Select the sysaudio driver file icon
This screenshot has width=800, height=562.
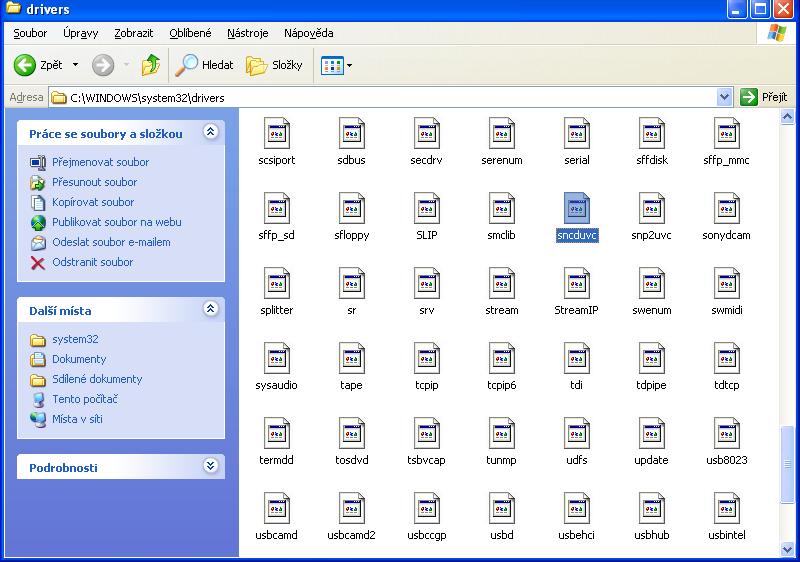(x=277, y=357)
